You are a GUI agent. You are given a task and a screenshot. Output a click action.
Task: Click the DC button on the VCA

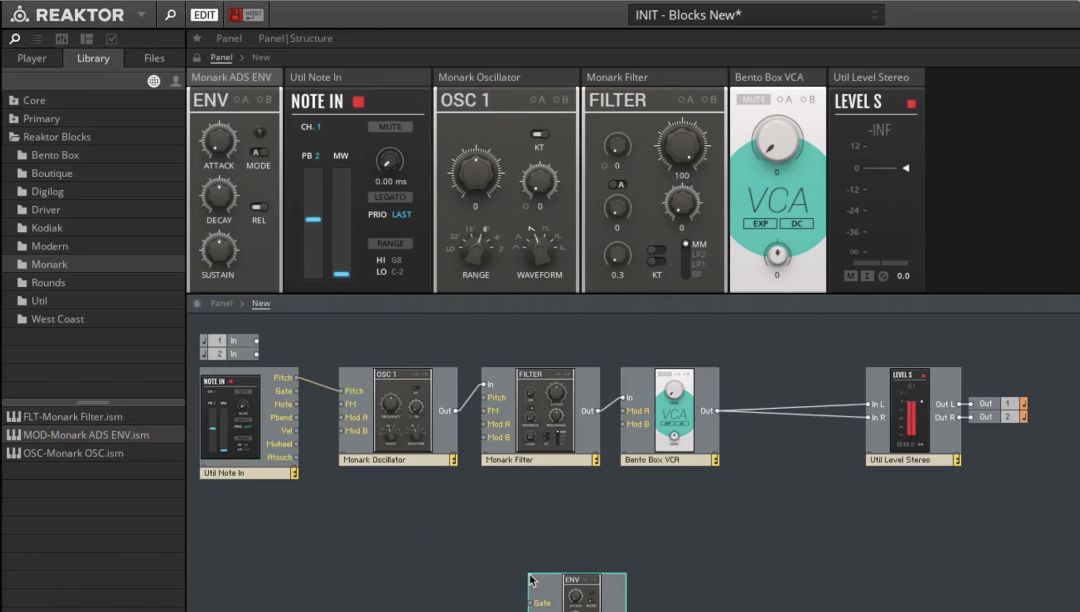[796, 224]
